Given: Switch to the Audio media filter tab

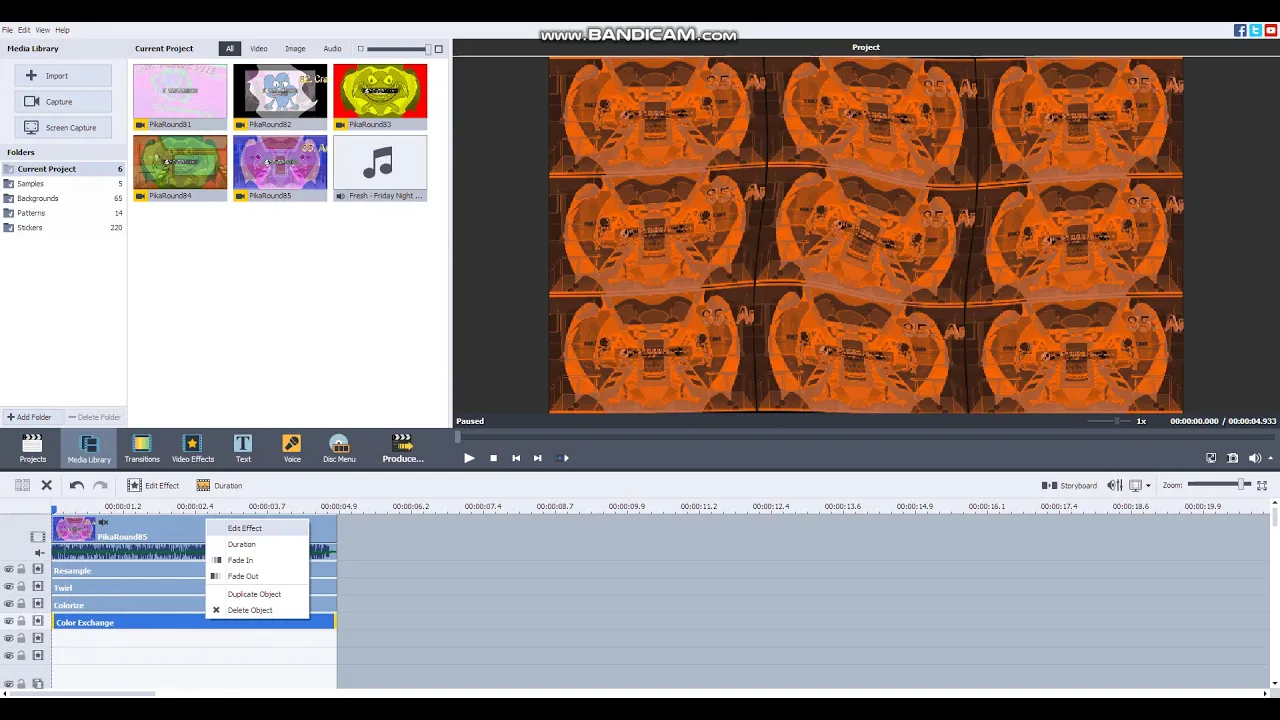Looking at the screenshot, I should tap(332, 48).
